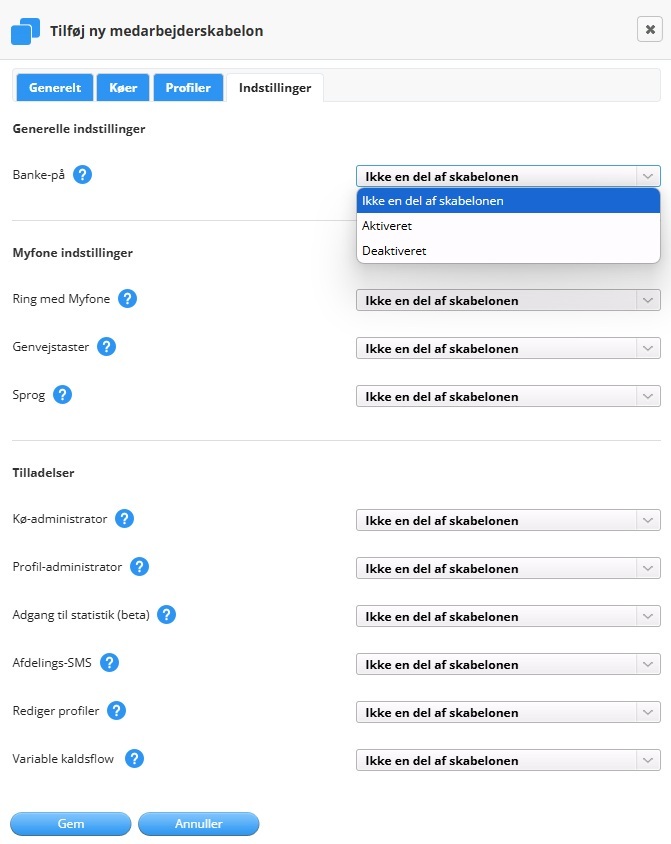Go to the Profiler tab
Screen dimensions: 671x844
(x=188, y=88)
